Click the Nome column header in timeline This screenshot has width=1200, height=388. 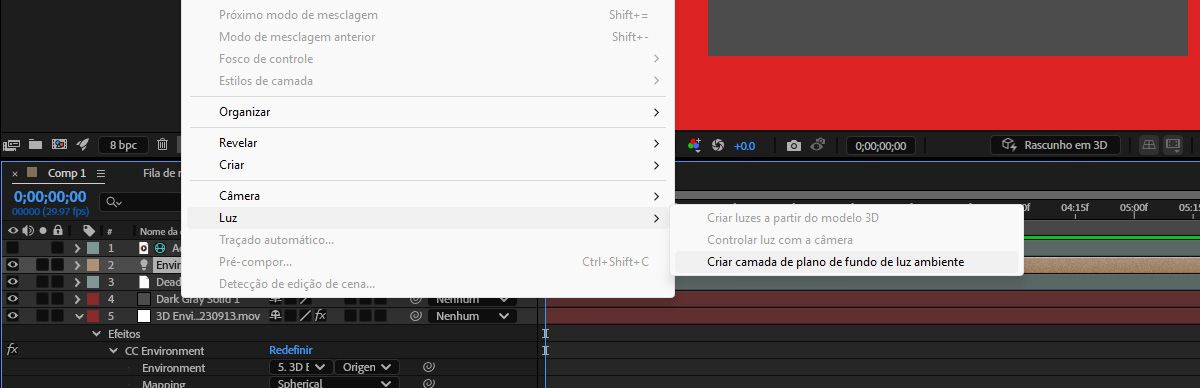coord(160,231)
